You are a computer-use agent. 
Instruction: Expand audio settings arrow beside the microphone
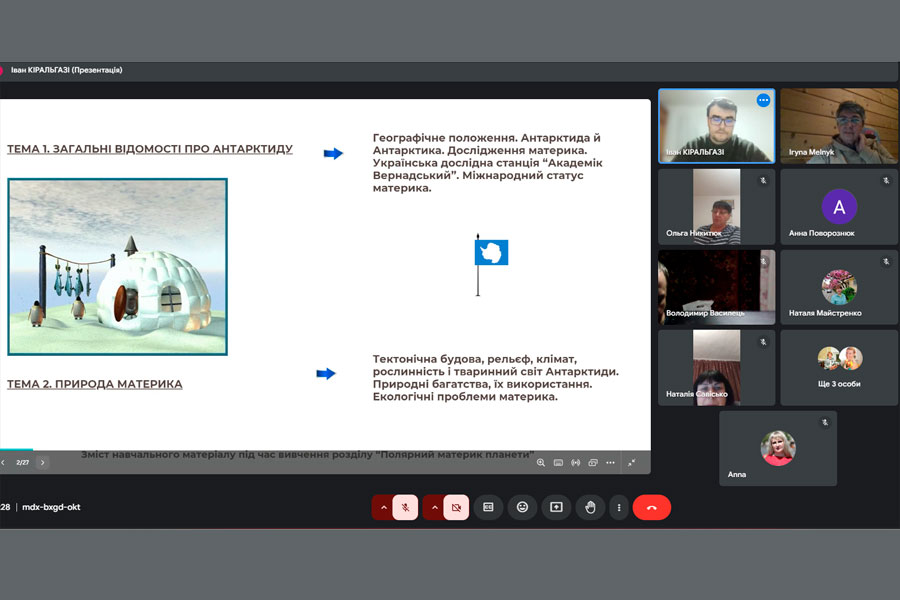pyautogui.click(x=382, y=507)
